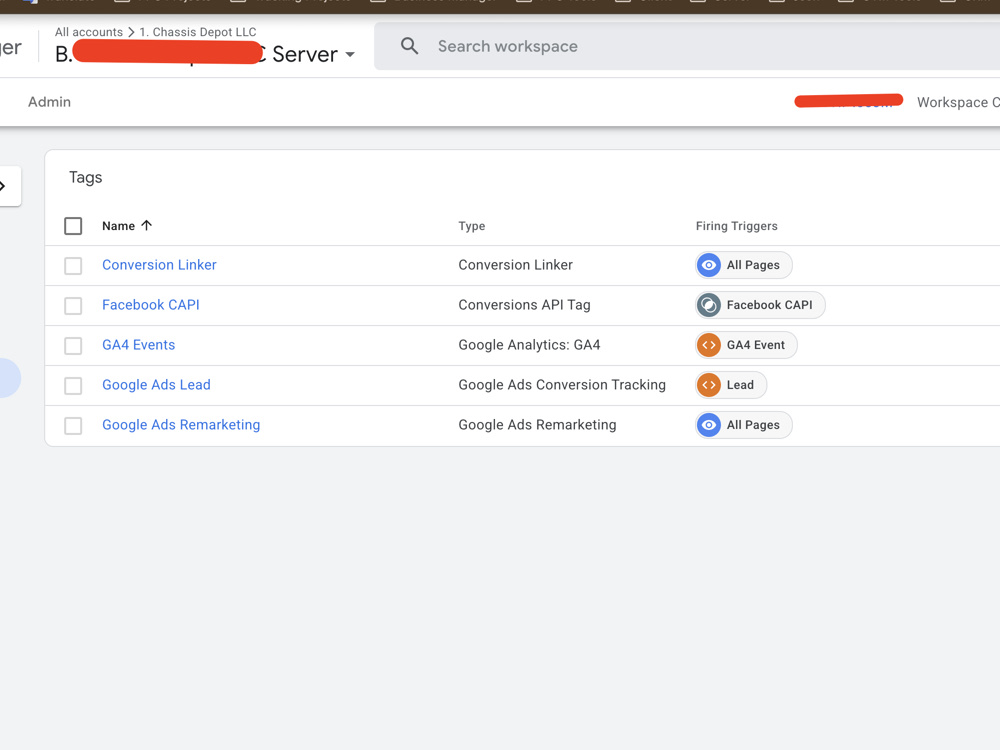Select the Conversion Linker tag checkbox

(x=73, y=265)
